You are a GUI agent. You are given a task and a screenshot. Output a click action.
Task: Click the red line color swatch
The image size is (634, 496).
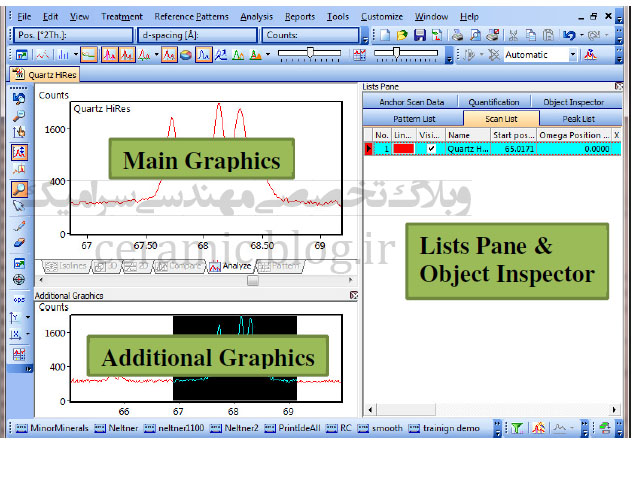coord(404,149)
